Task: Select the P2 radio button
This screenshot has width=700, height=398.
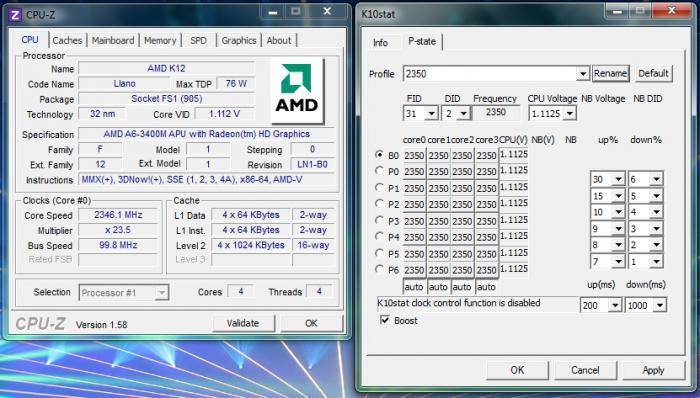Action: click(379, 204)
